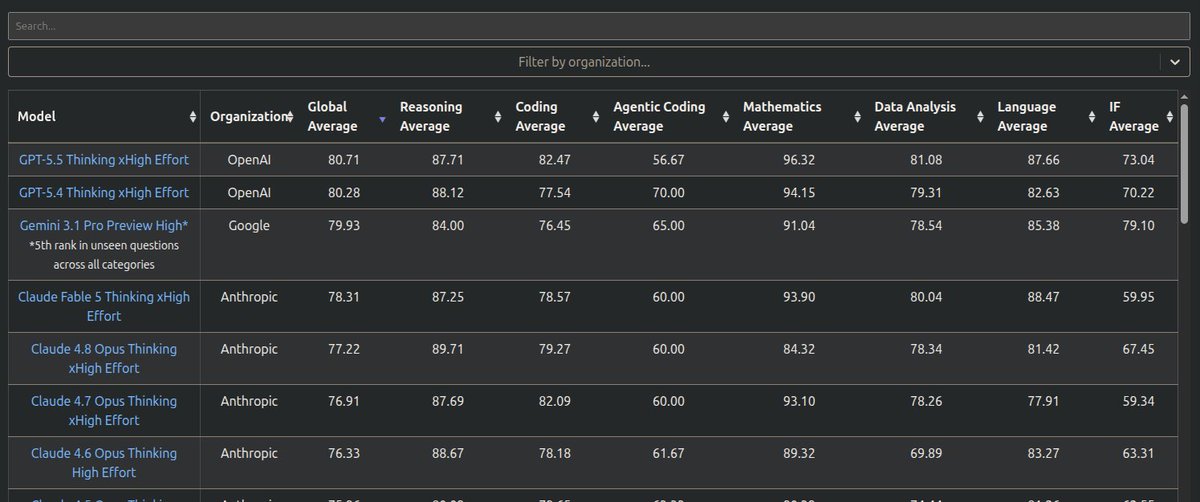Select data analysis value 69.89
The width and height of the screenshot is (1200, 502).
(x=928, y=453)
